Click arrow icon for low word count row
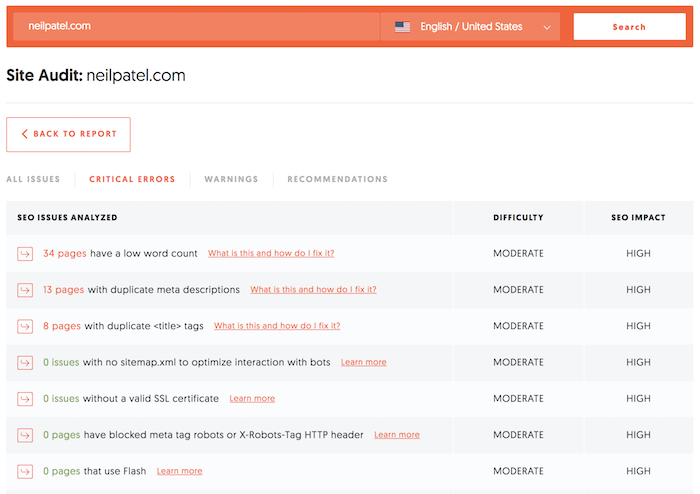 click(x=25, y=254)
